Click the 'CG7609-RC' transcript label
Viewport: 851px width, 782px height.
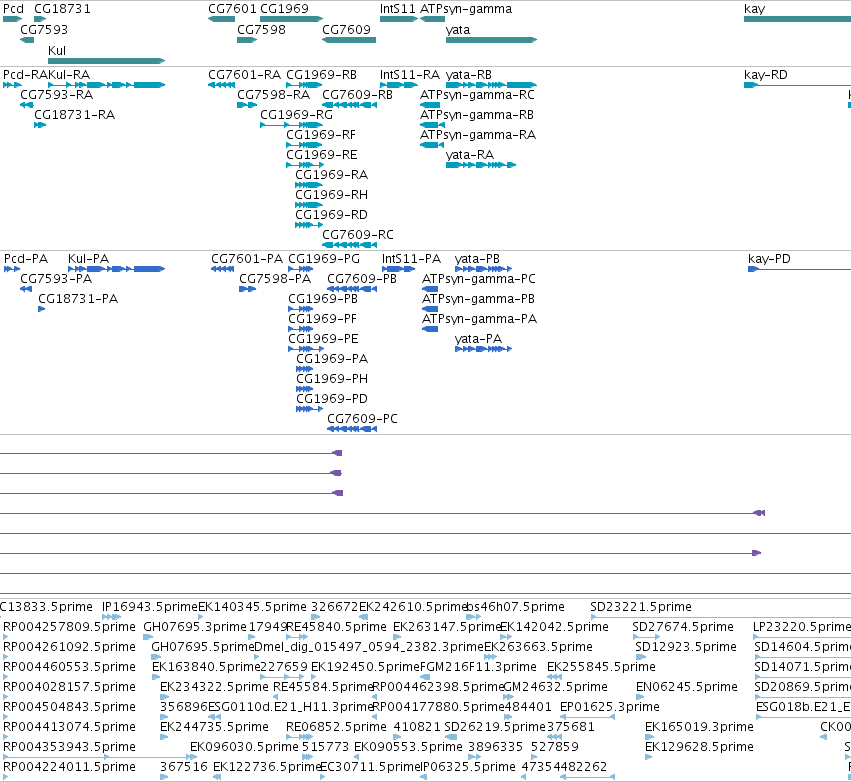358,235
